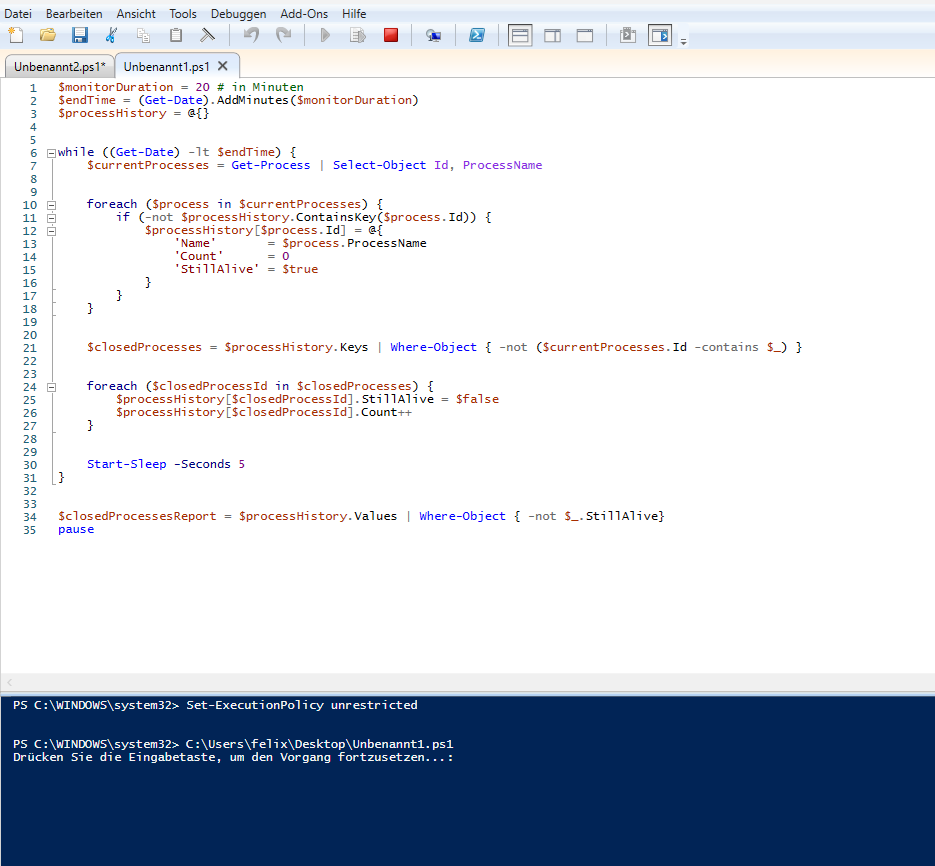Click $closedProcessesReport on line 34
Image resolution: width=935 pixels, height=866 pixels.
tap(137, 516)
